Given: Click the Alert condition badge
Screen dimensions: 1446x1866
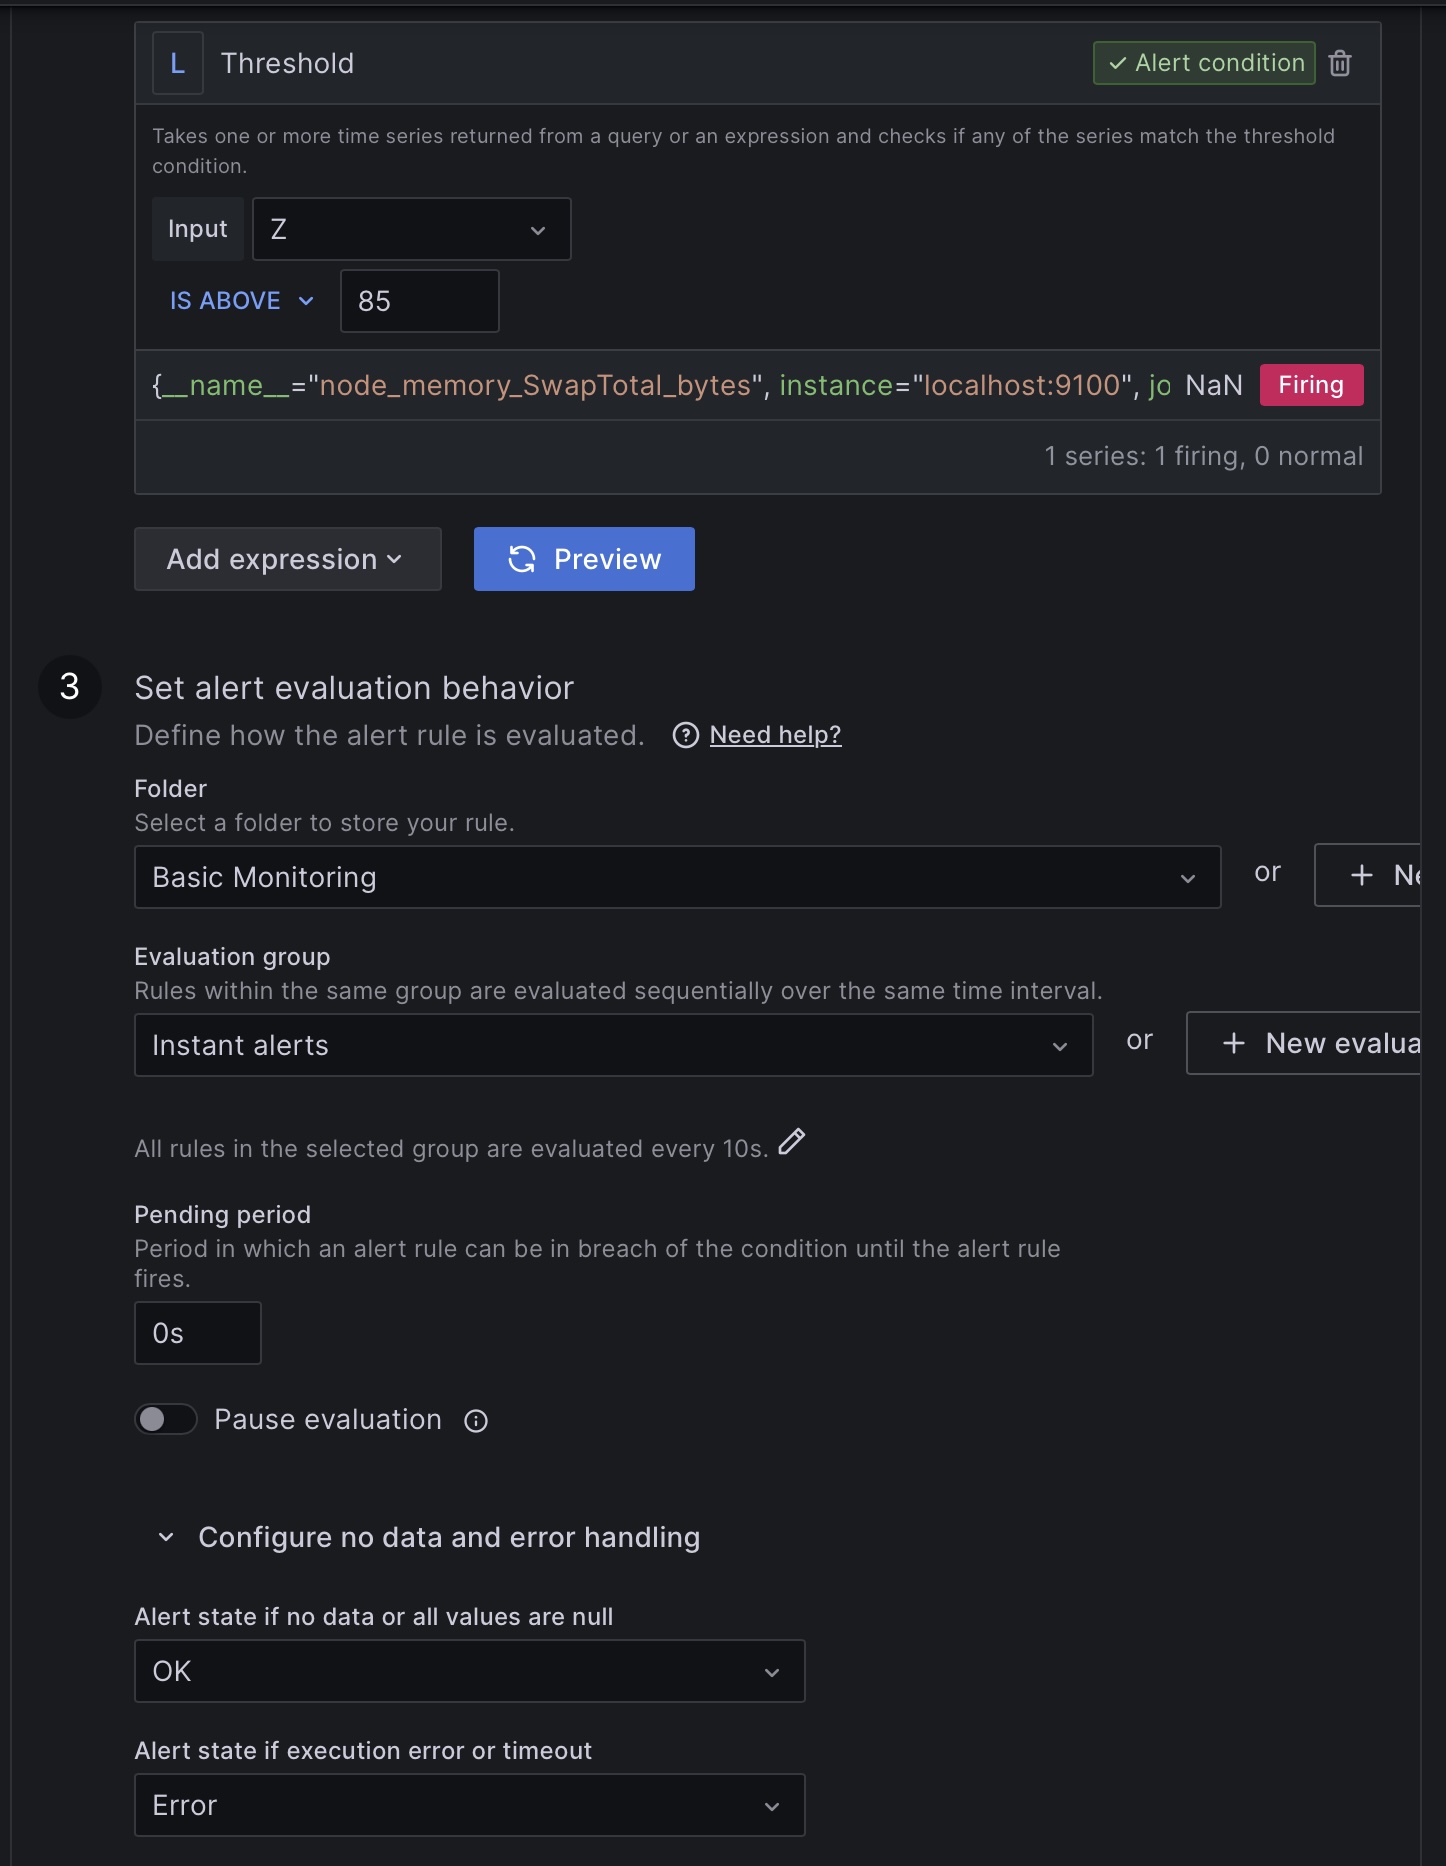Looking at the screenshot, I should (x=1204, y=63).
